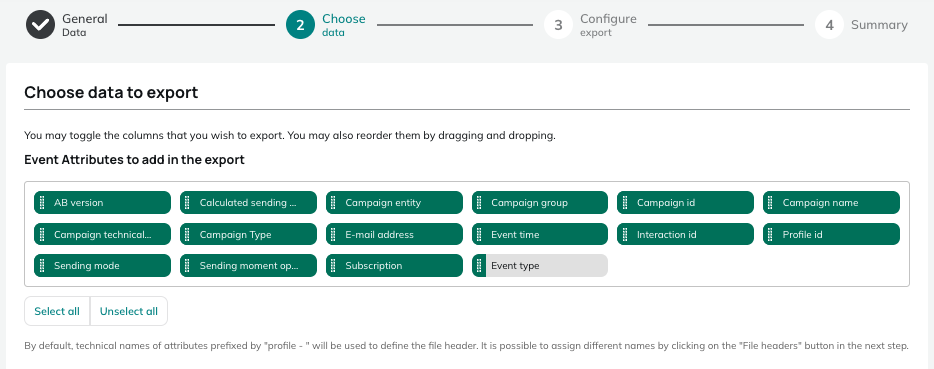Go to step 4 Summary
Image resolution: width=934 pixels, height=369 pixels.
pos(861,25)
